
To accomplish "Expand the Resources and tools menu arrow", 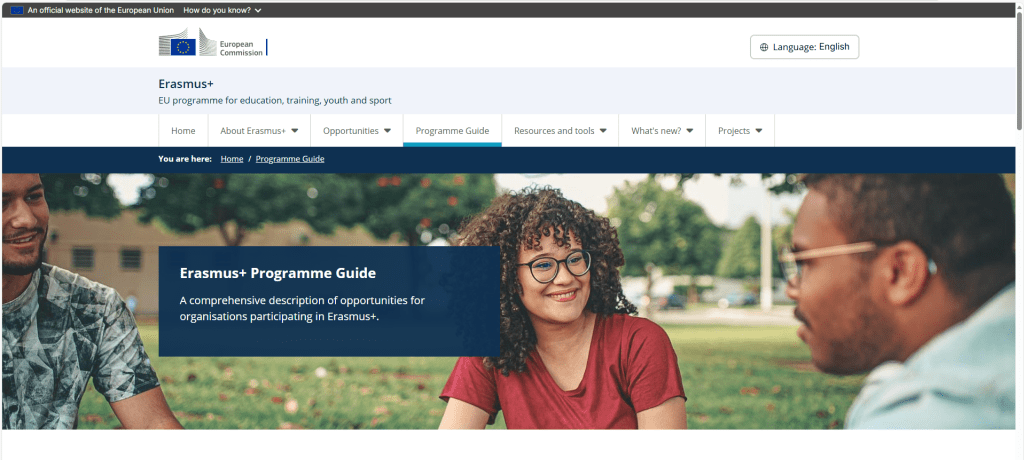I will (x=603, y=131).
